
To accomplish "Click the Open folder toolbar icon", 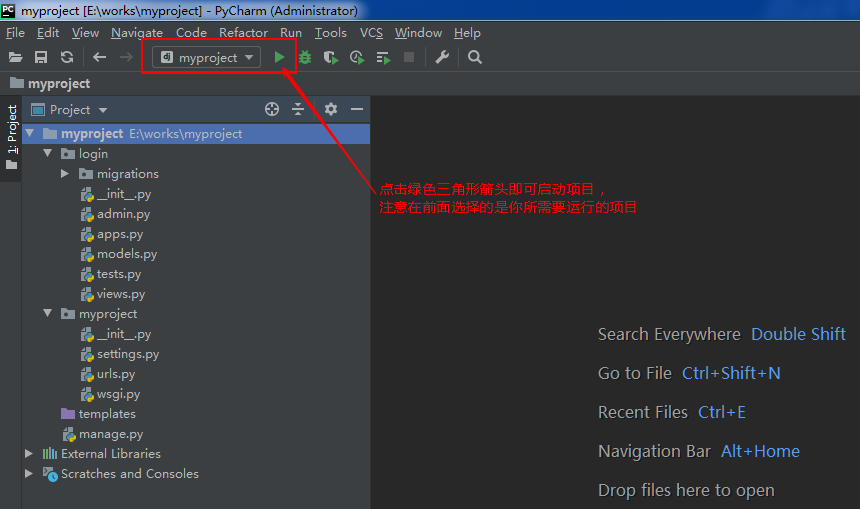I will (x=15, y=57).
